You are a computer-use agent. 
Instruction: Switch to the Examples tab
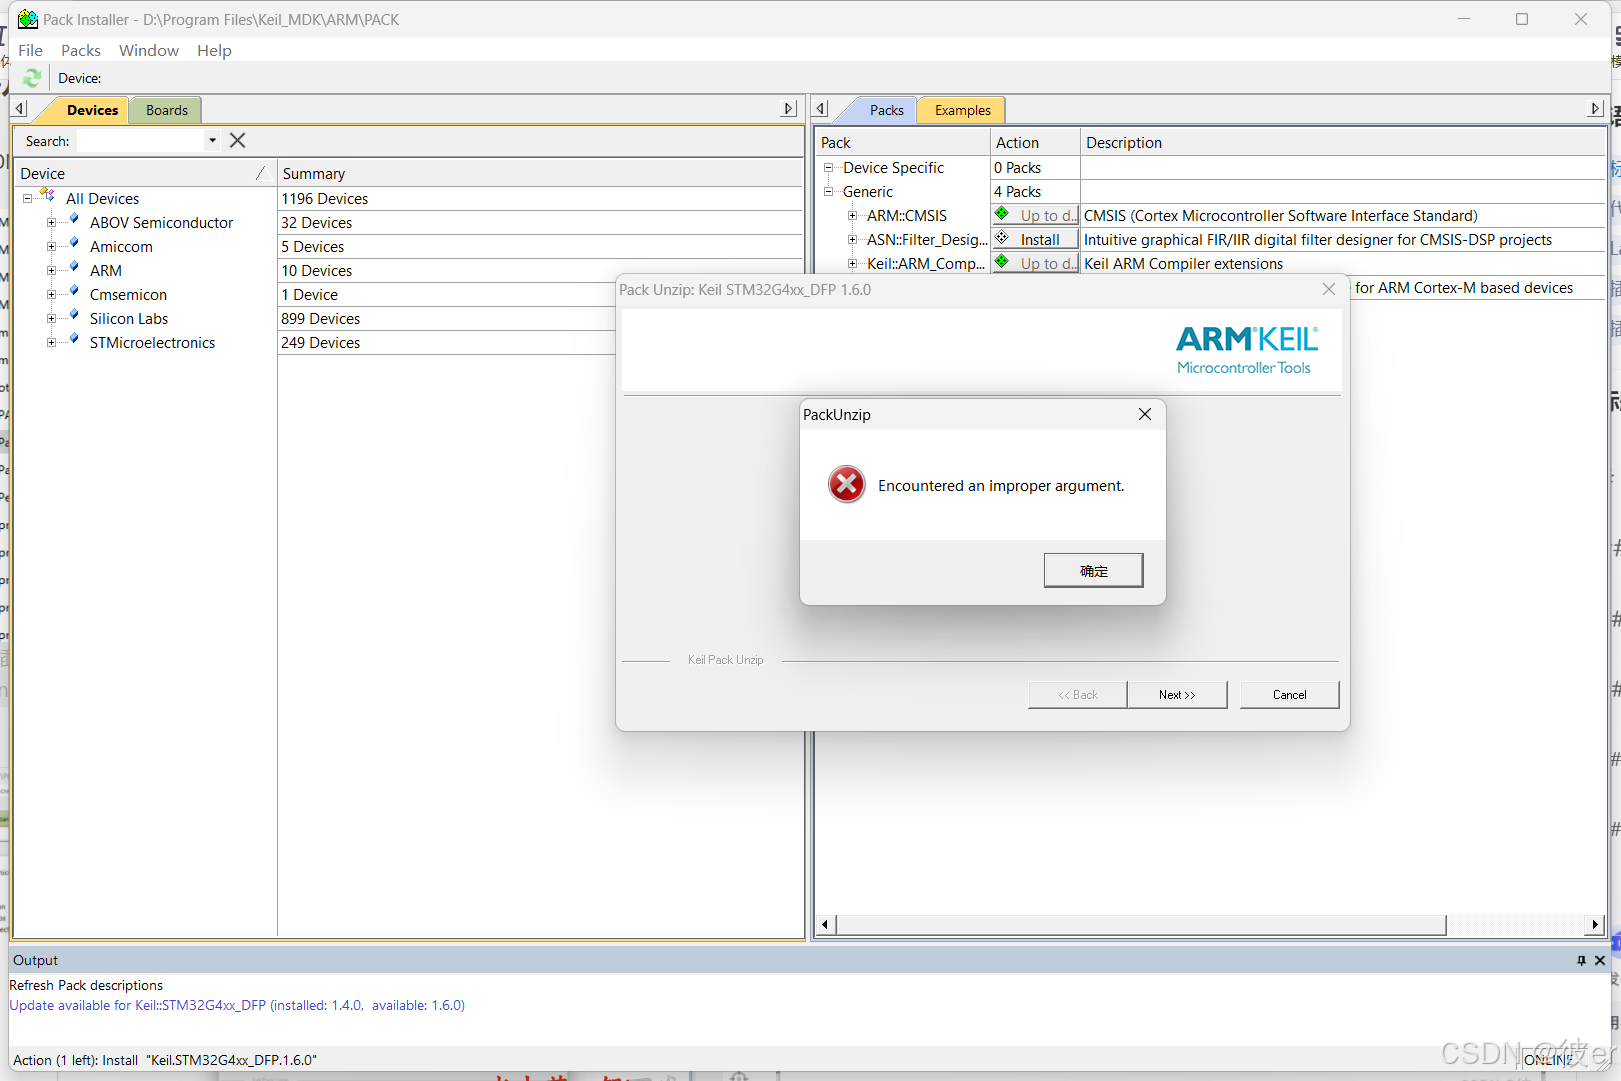962,110
